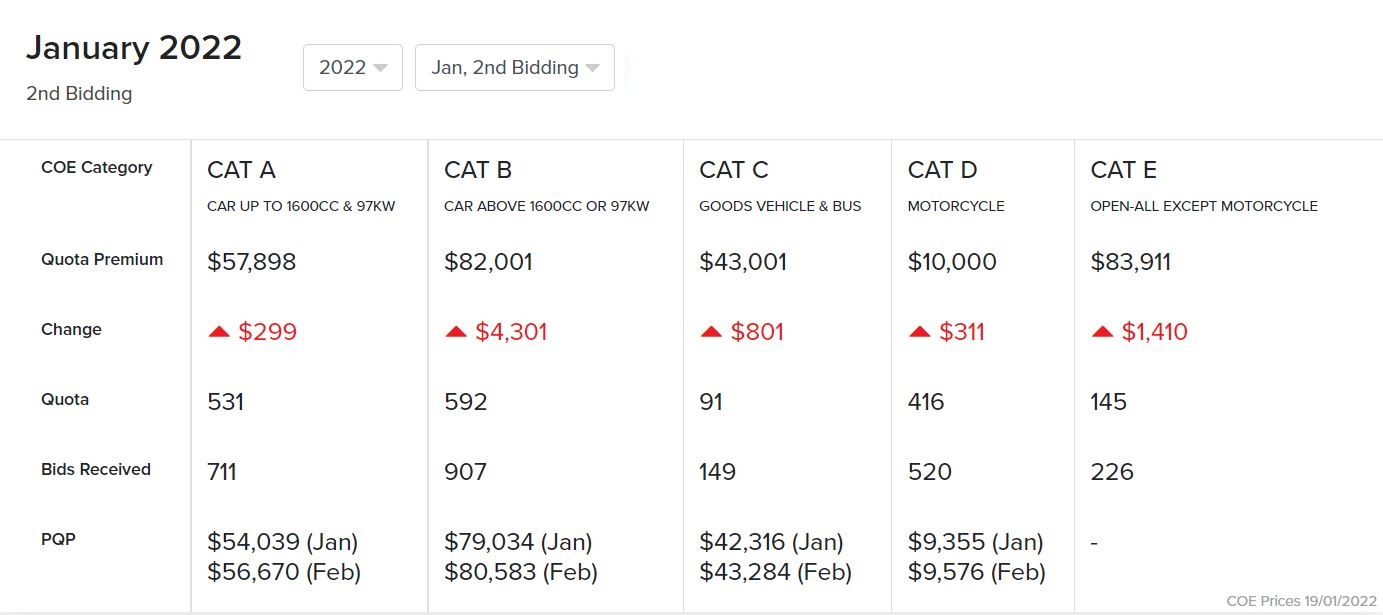Image resolution: width=1383 pixels, height=615 pixels.
Task: Click the 2nd Bidding subtitle text
Action: click(x=78, y=93)
